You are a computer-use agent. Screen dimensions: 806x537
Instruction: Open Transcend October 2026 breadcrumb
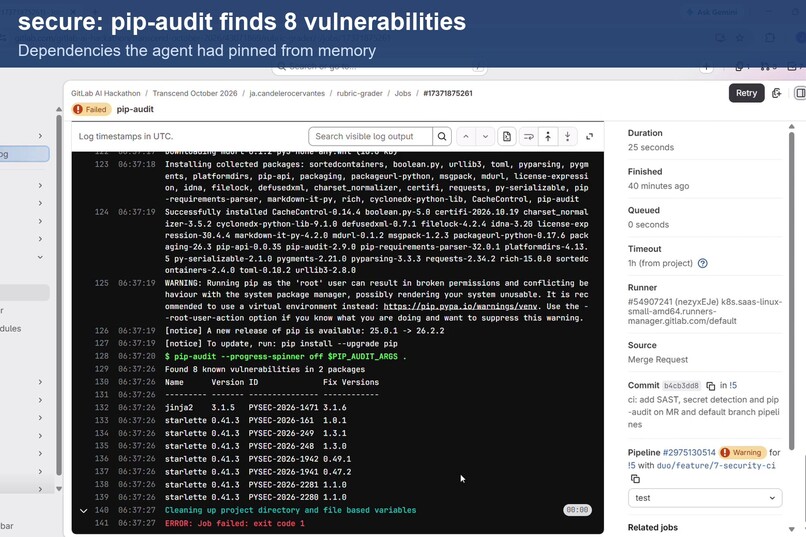click(195, 93)
